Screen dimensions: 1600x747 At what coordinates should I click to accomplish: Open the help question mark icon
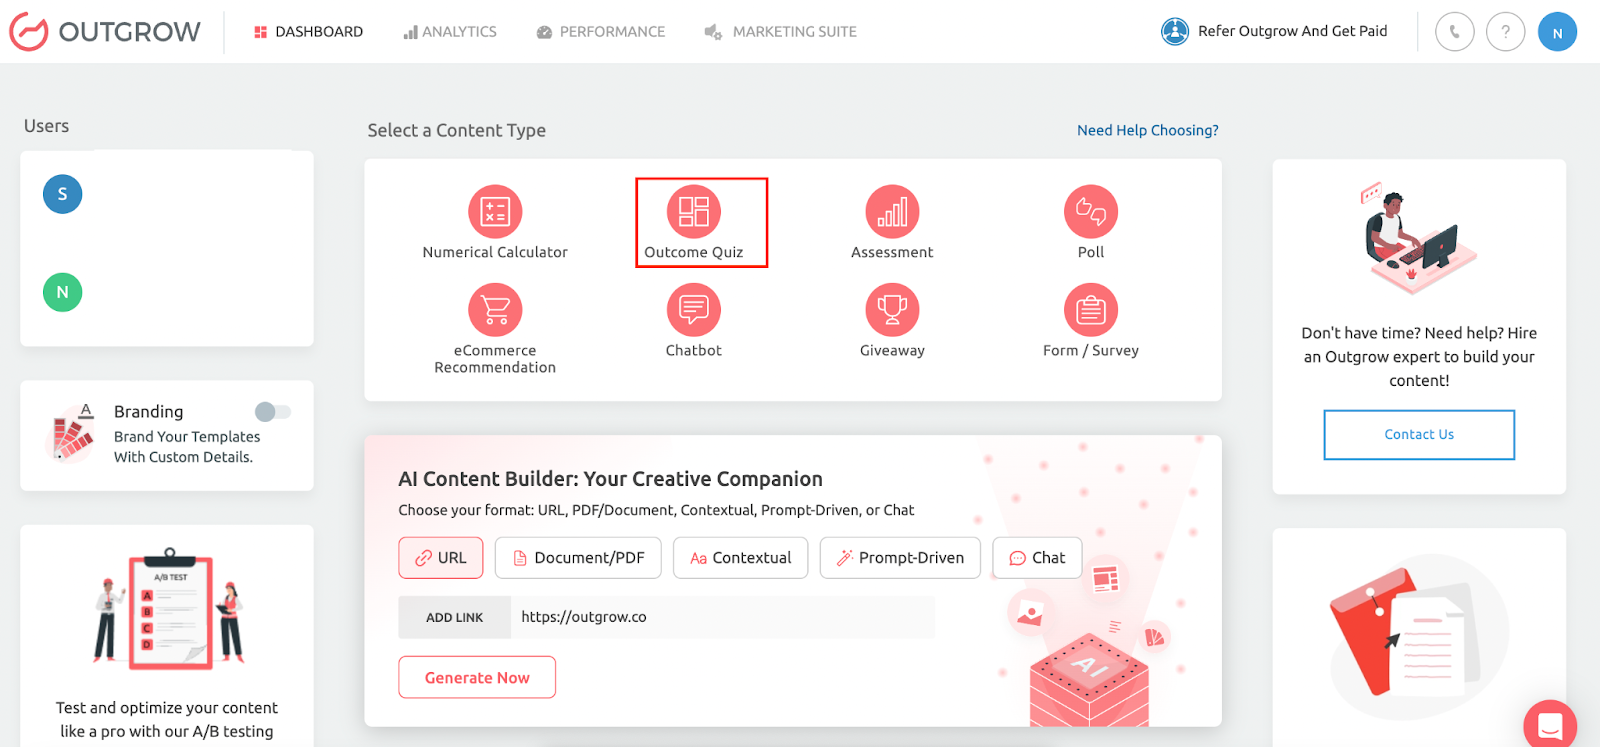[1505, 32]
